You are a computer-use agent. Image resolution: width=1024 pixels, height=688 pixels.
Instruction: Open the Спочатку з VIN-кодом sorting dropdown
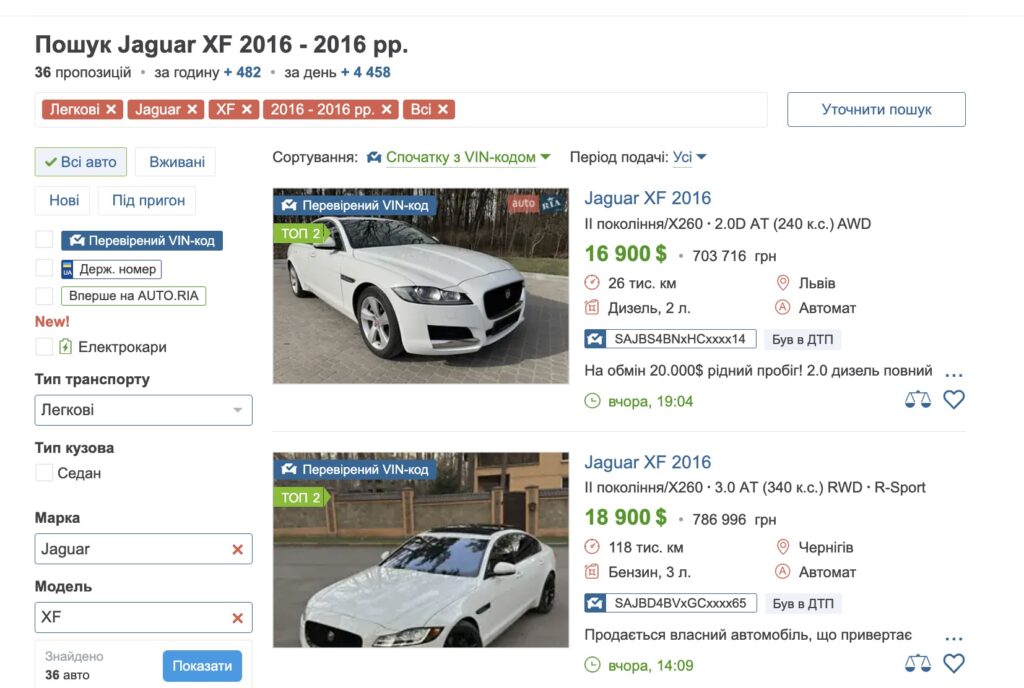click(x=460, y=157)
